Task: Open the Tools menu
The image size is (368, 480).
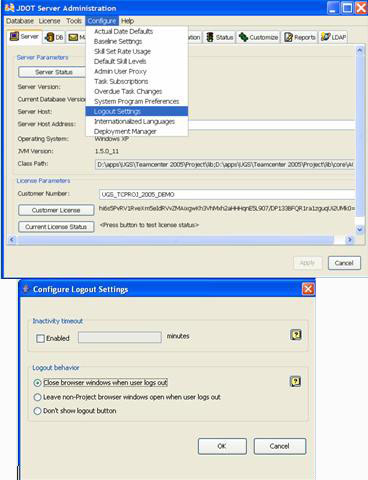Action: (x=74, y=21)
